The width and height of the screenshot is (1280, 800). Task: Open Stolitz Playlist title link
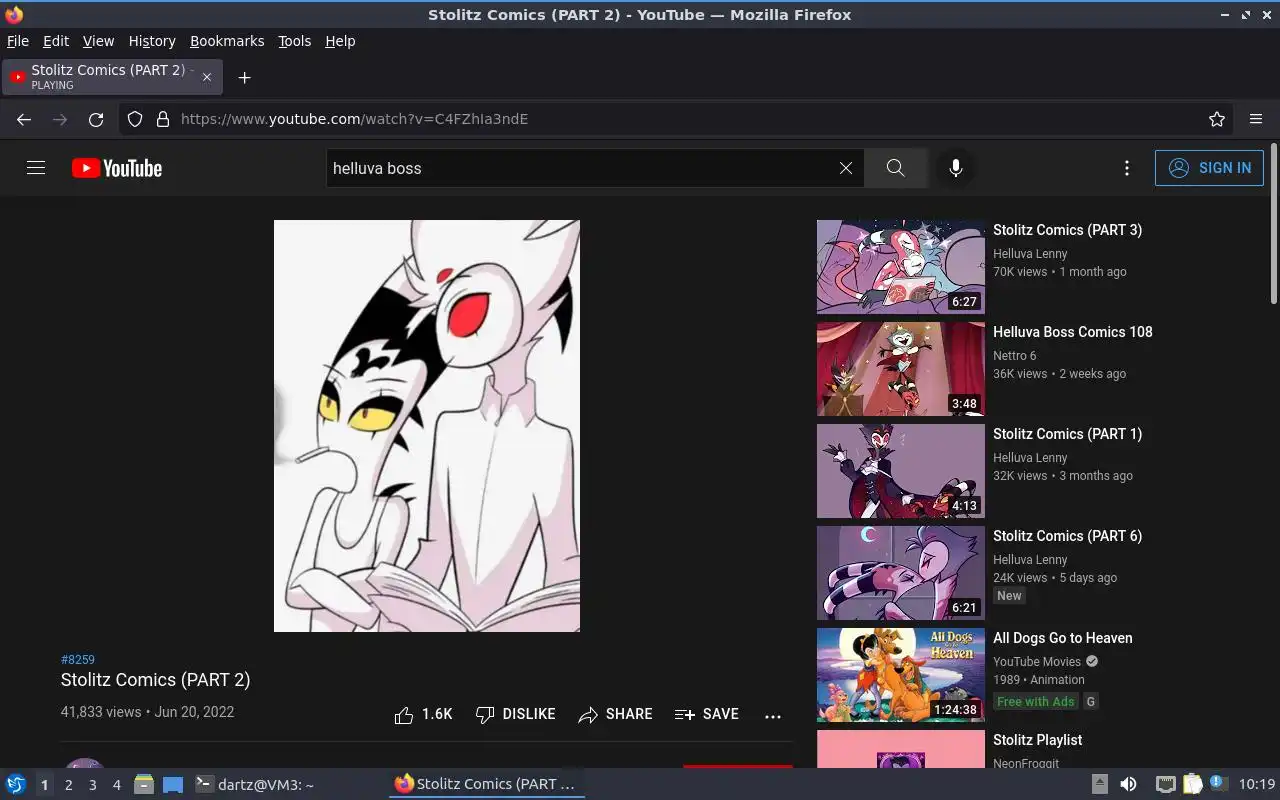tap(1037, 740)
